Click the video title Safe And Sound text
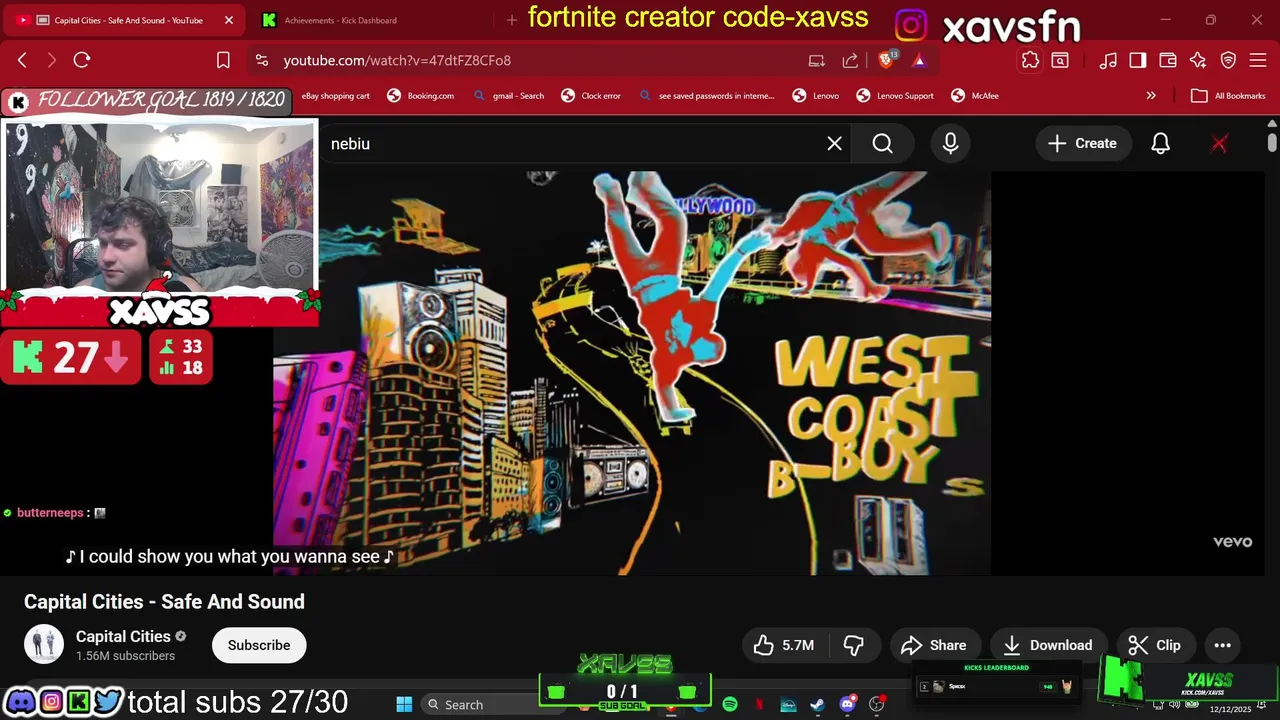The width and height of the screenshot is (1280, 720). tap(164, 602)
